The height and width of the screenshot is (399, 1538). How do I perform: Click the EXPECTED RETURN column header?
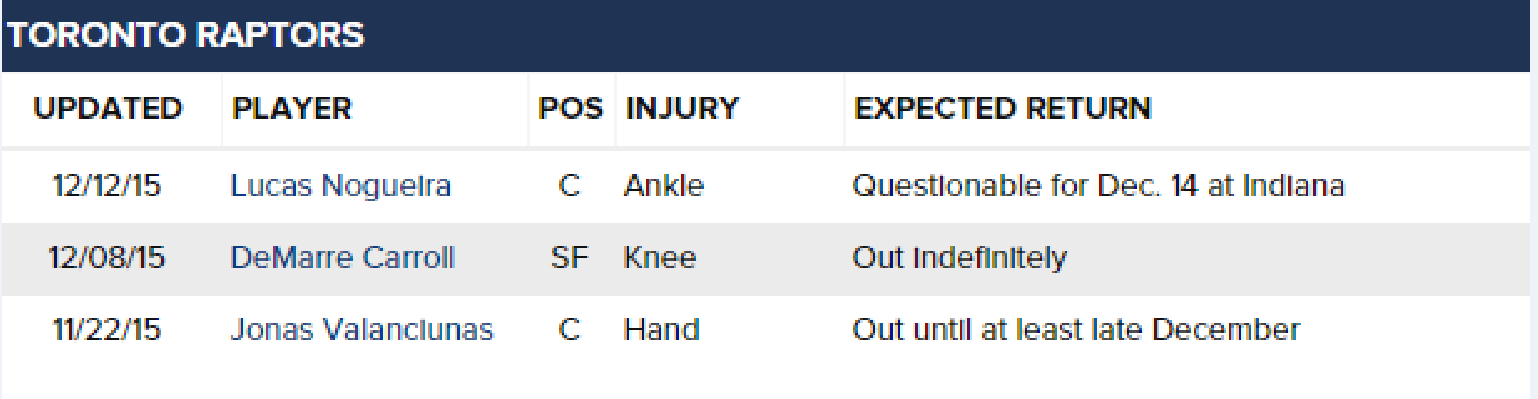tap(1002, 108)
